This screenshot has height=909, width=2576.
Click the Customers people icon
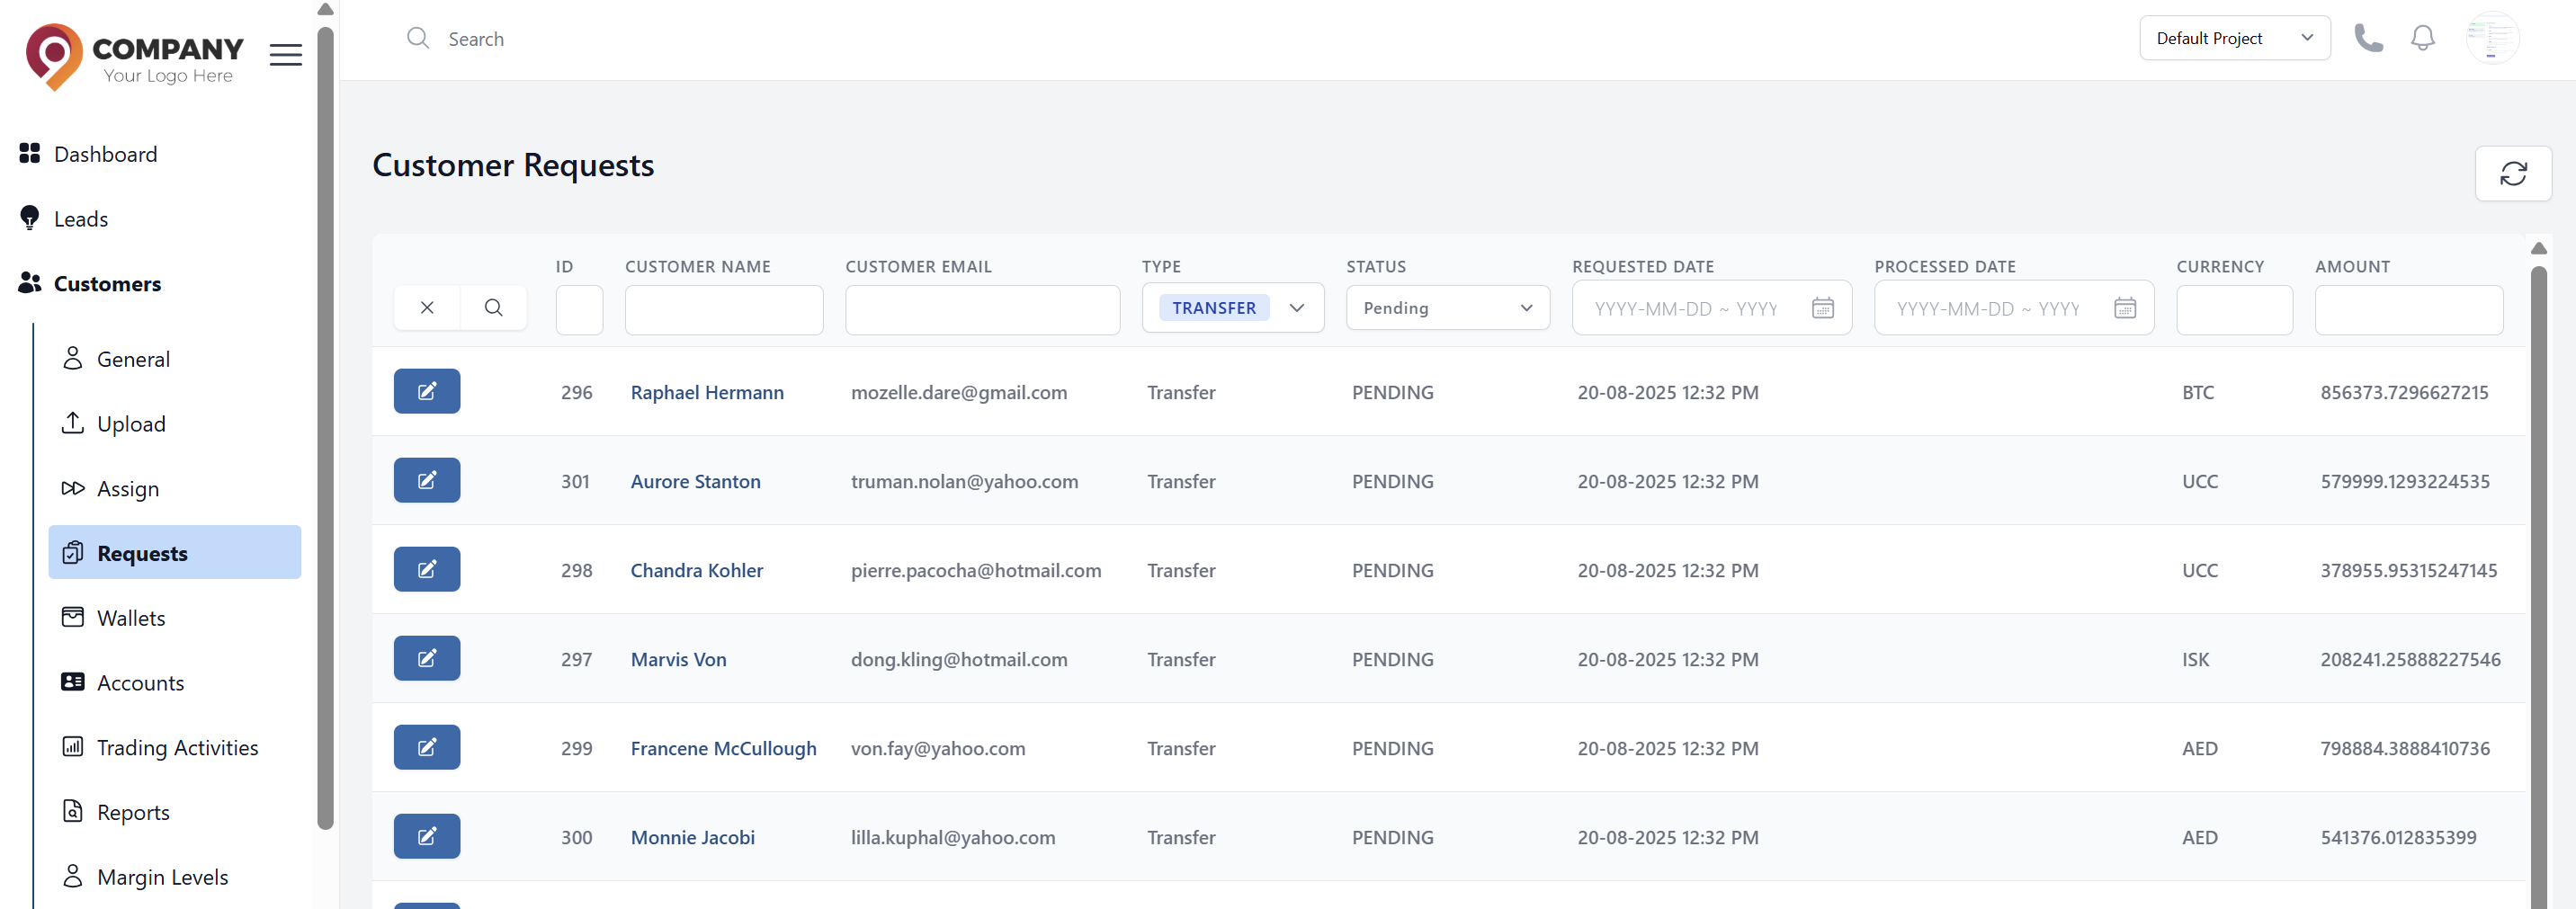30,283
